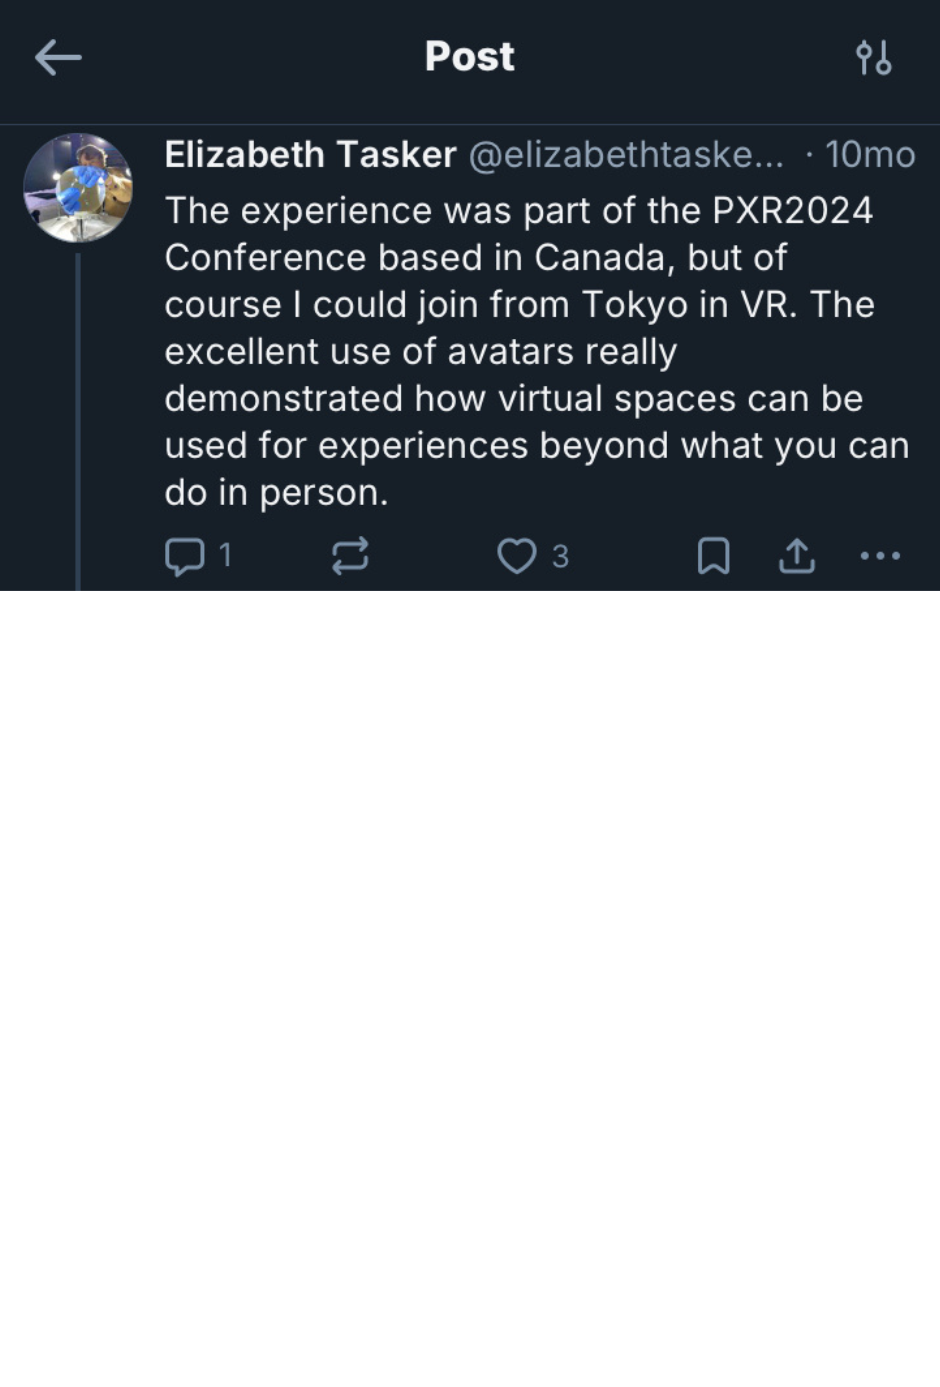Go back using the left arrow

pos(57,58)
